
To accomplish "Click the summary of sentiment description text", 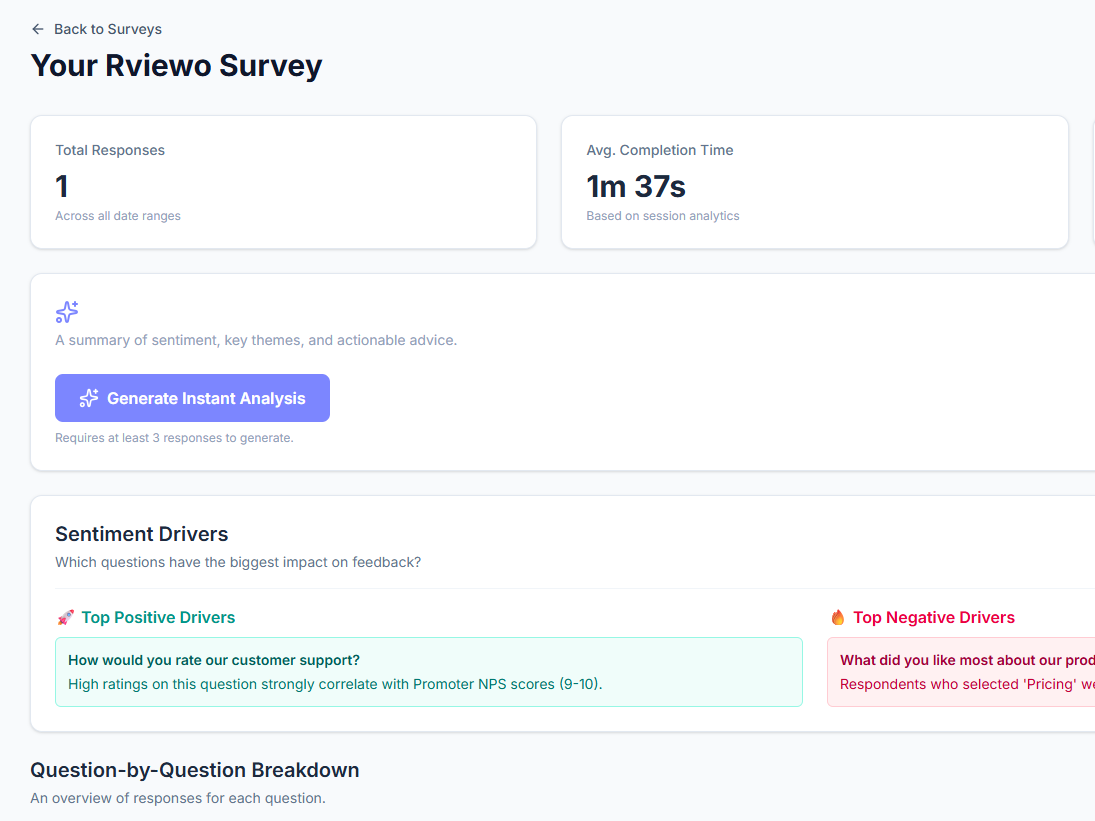I will coord(256,340).
